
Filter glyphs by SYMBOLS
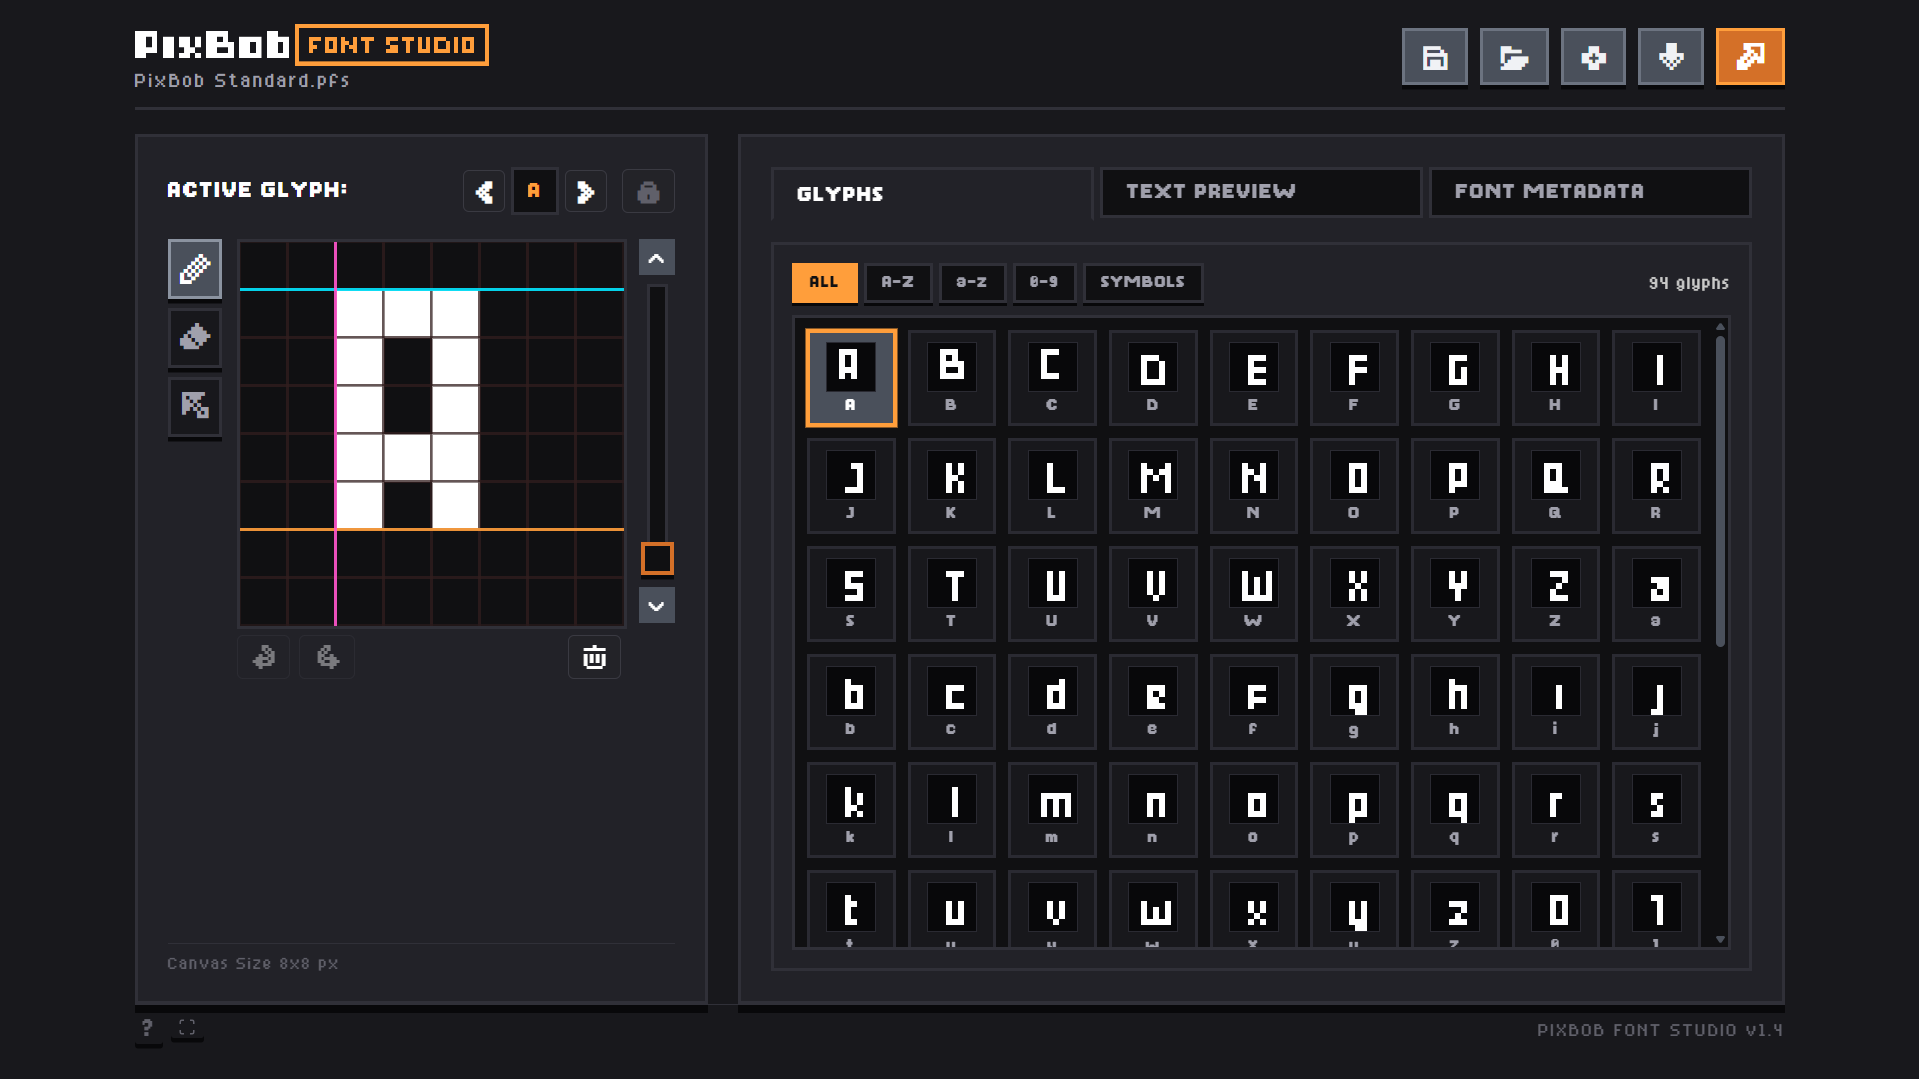(1143, 283)
